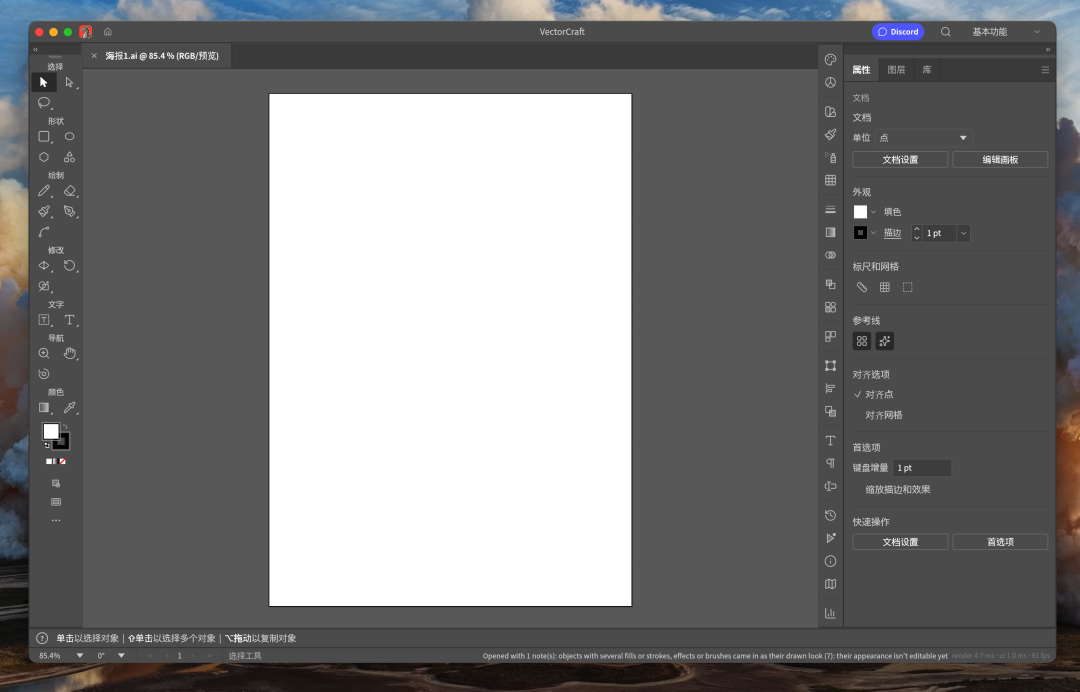
Task: Open the Info panel icon
Action: [x=831, y=561]
